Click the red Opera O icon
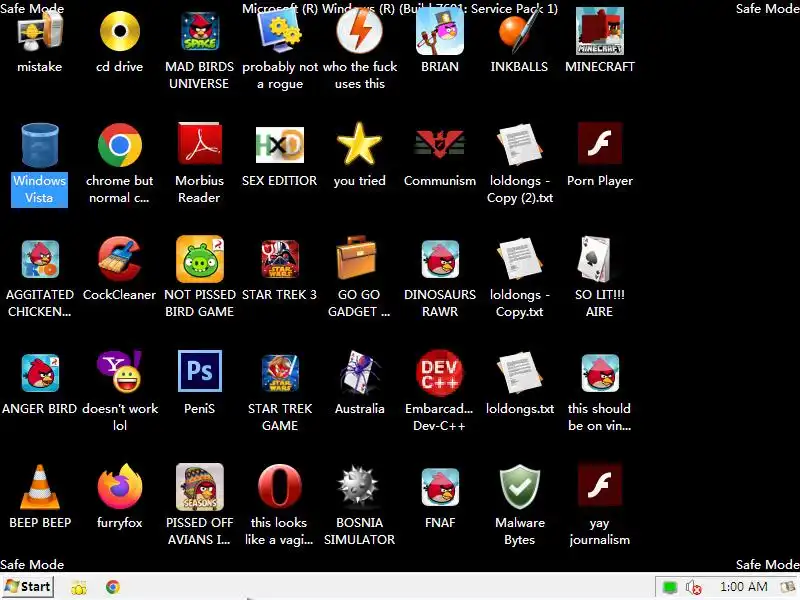This screenshot has width=800, height=600. tap(280, 487)
